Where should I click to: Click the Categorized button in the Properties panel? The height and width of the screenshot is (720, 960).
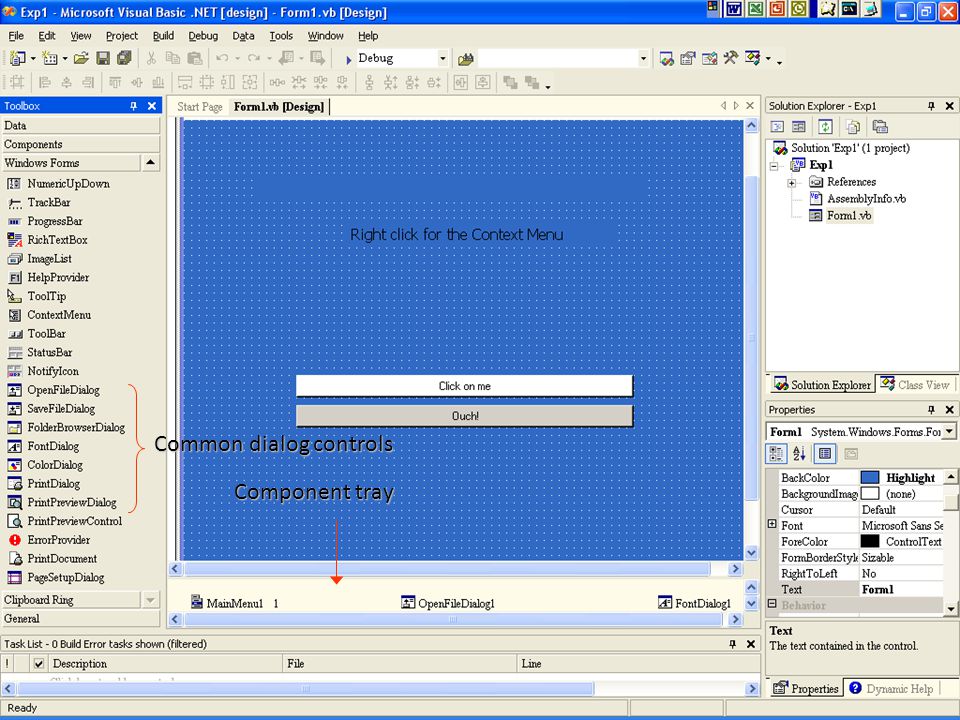[x=776, y=454]
